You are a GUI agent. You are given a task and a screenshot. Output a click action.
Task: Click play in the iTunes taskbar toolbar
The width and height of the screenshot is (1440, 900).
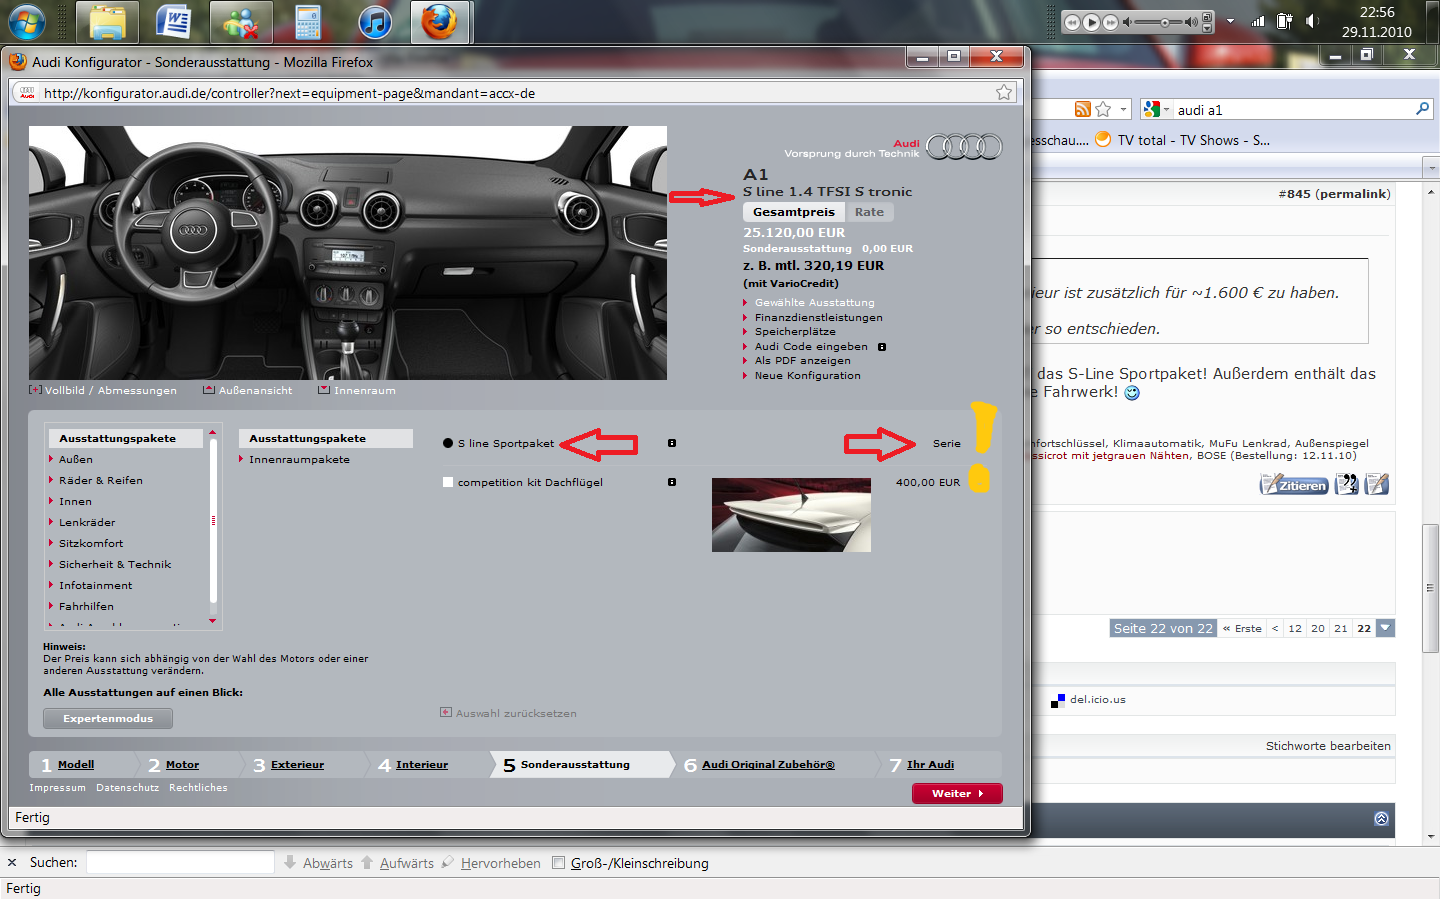click(x=1091, y=22)
